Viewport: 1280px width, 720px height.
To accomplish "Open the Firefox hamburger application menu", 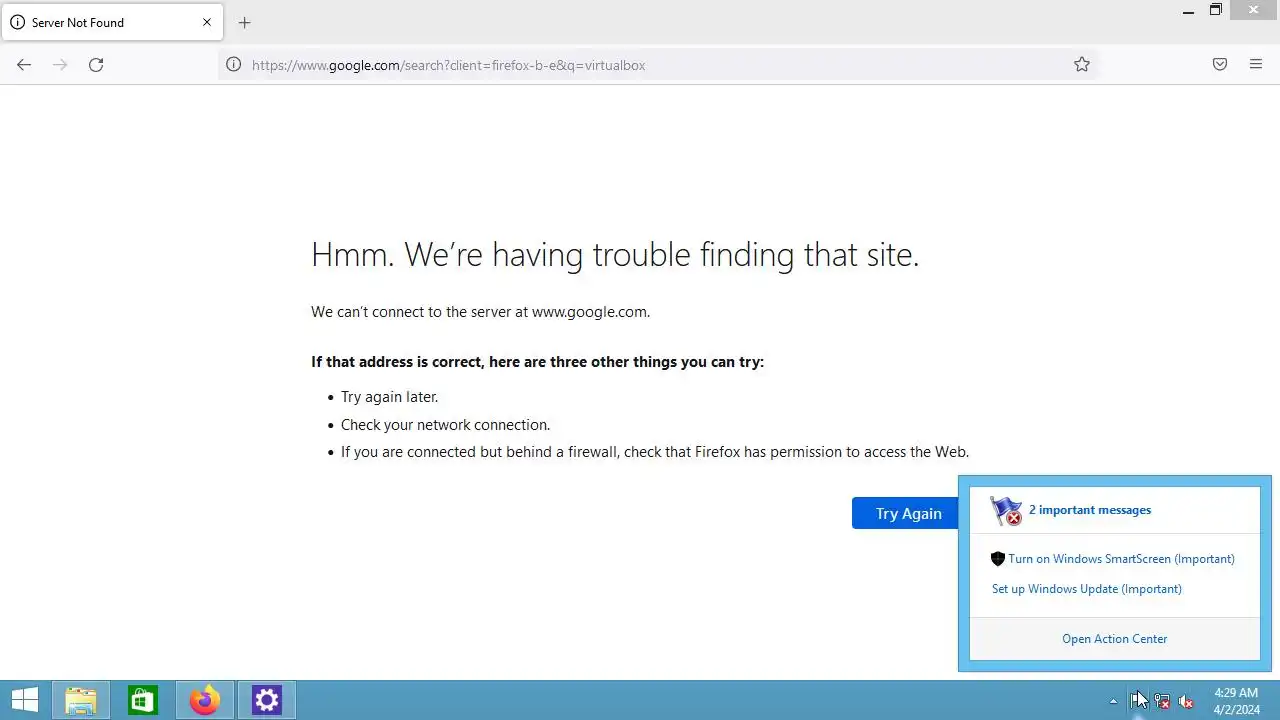I will [x=1256, y=65].
